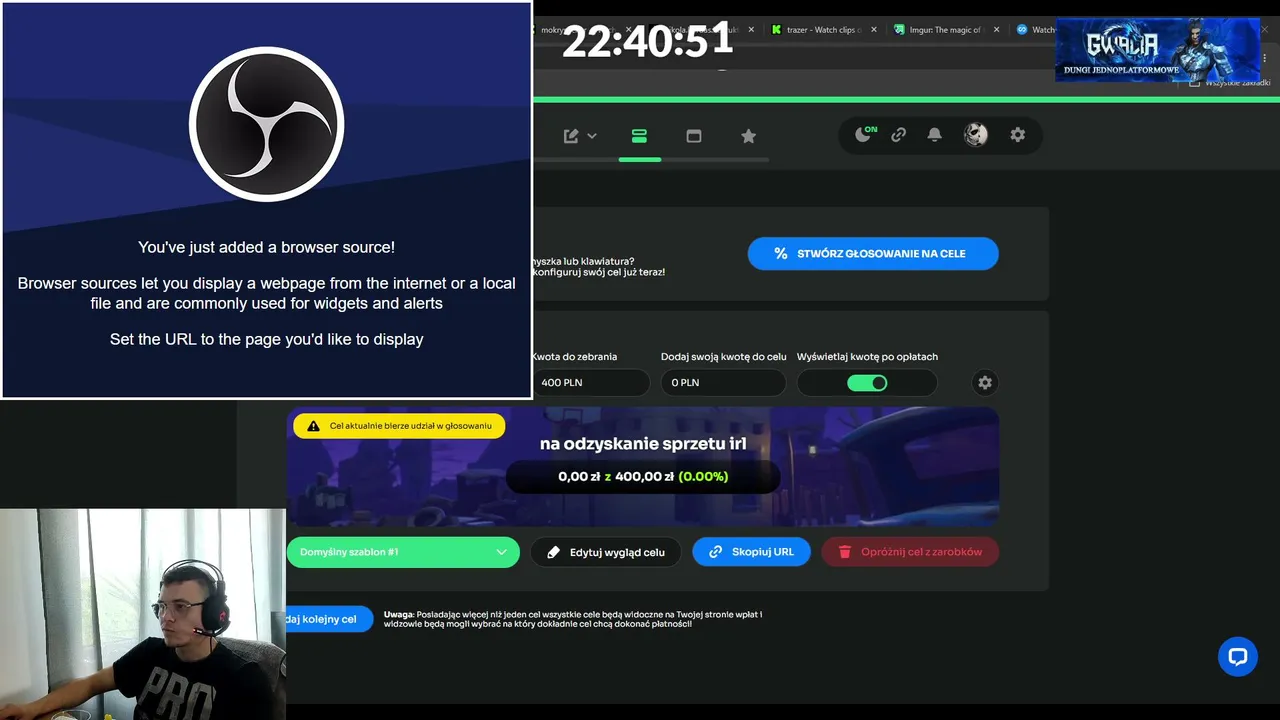Click the chain link icon in the top pill
The image size is (1280, 720).
[x=899, y=135]
